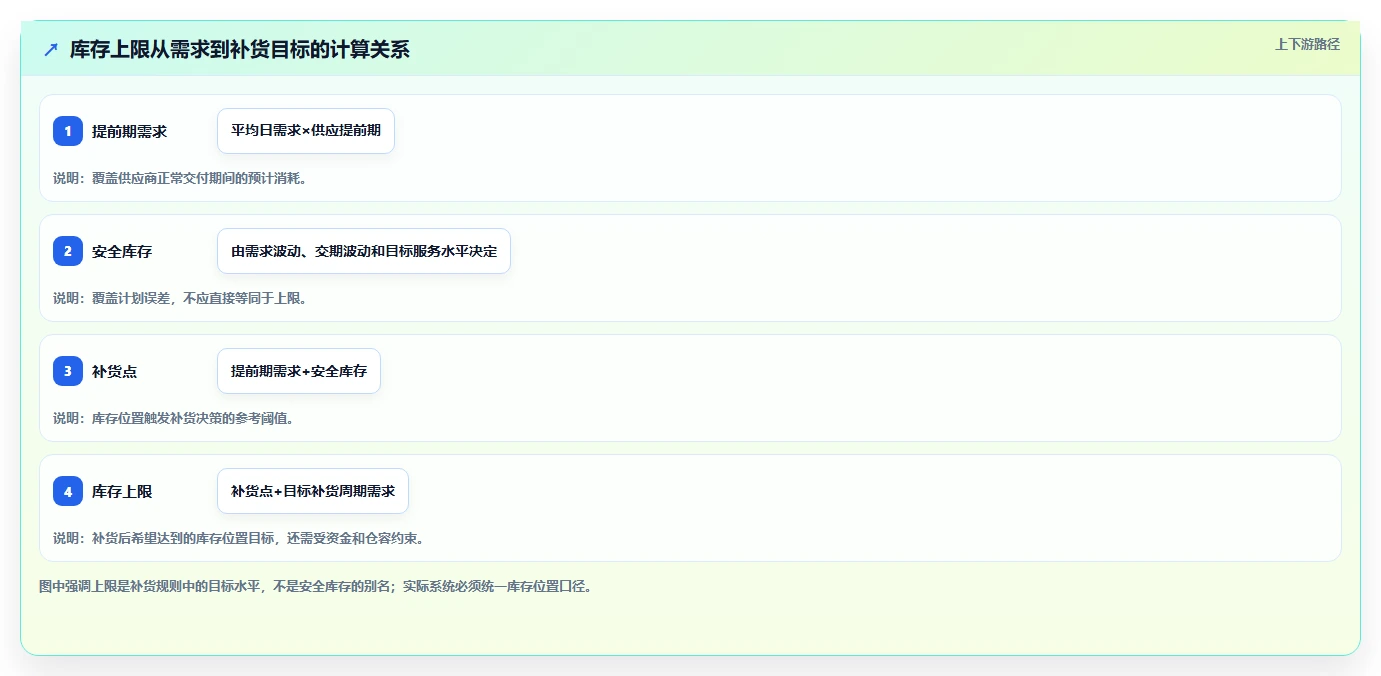
Task: Select the 补货点 step label
Action: 115,371
